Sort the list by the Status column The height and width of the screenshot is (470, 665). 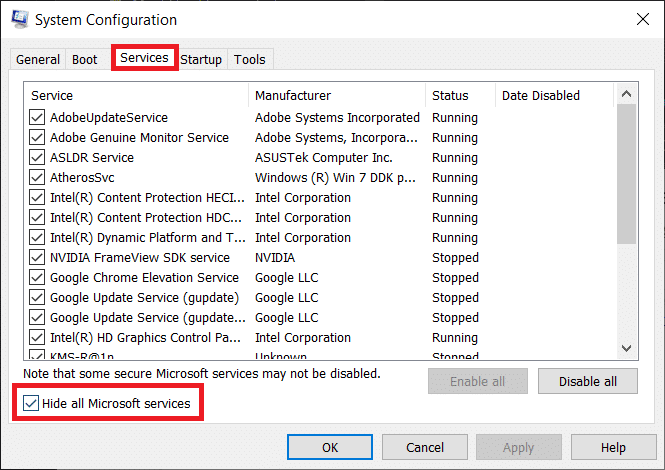[460, 96]
